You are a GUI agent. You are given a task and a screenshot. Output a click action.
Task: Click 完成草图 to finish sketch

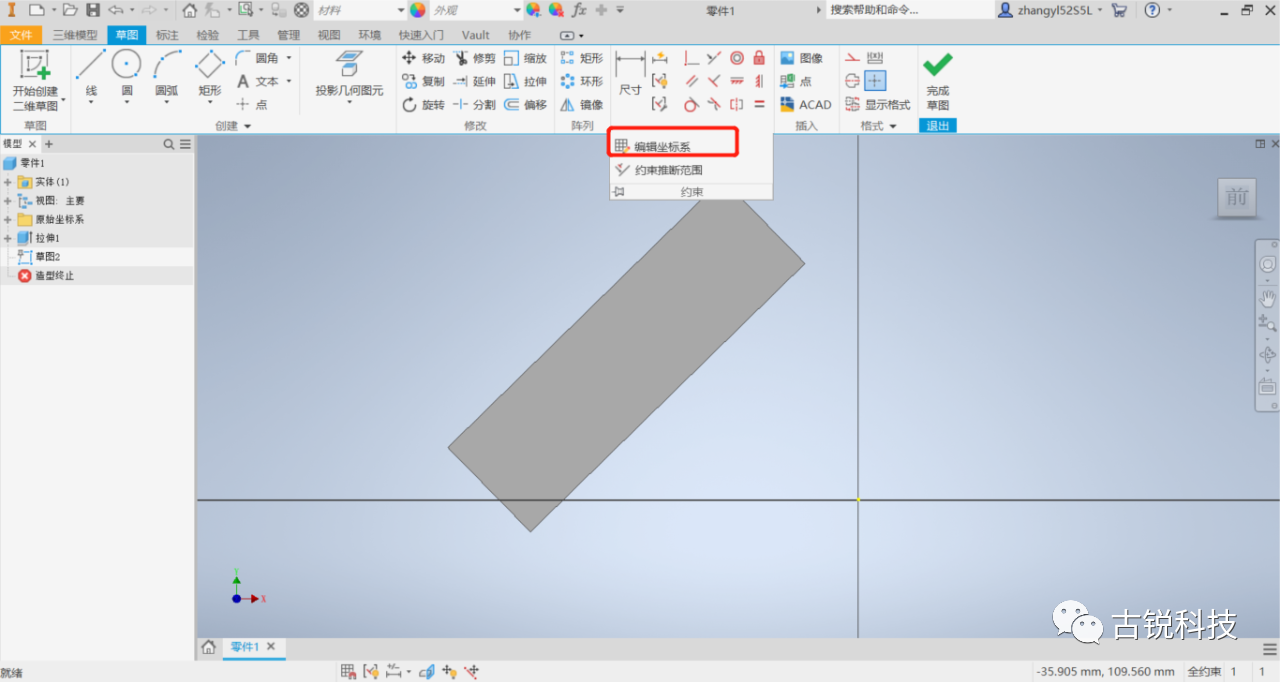click(937, 82)
